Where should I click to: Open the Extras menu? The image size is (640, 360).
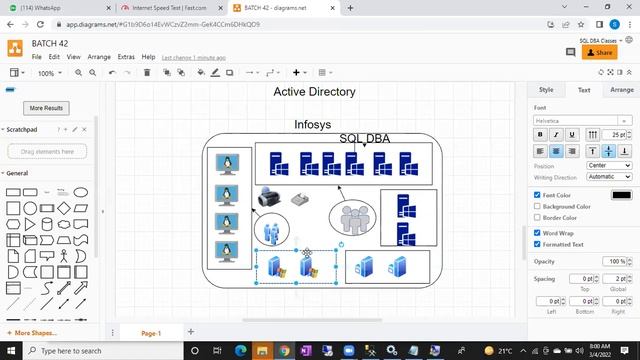[x=126, y=57]
